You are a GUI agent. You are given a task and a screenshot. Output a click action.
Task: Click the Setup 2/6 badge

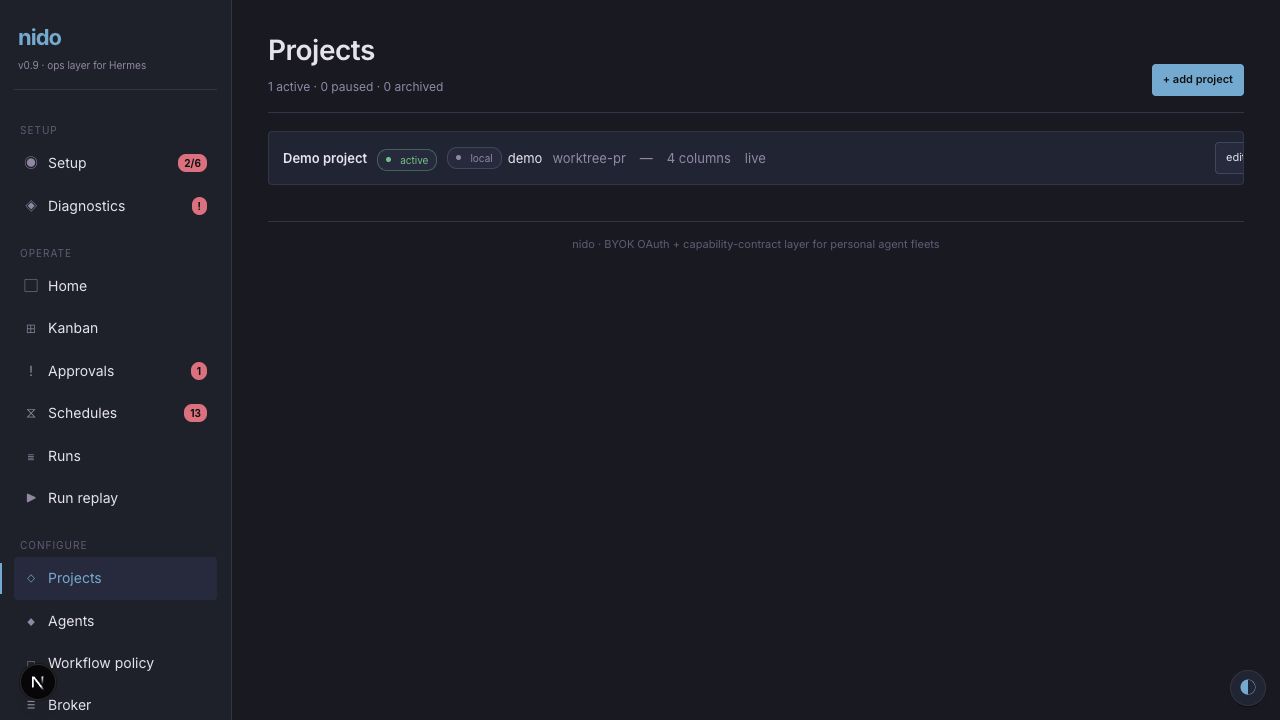(192, 163)
